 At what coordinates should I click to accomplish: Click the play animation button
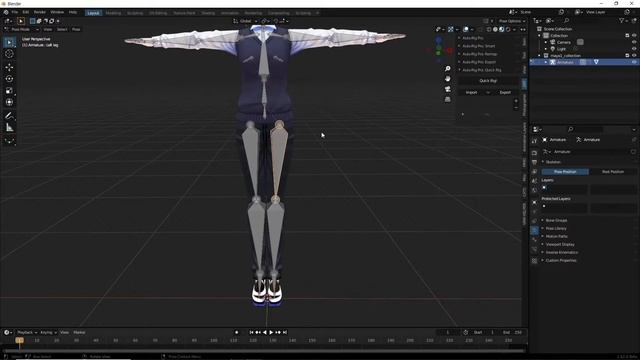point(271,333)
